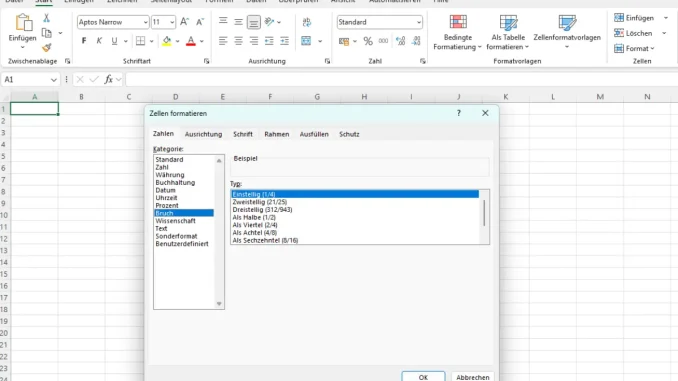Click the accounting number format icon

(344, 42)
